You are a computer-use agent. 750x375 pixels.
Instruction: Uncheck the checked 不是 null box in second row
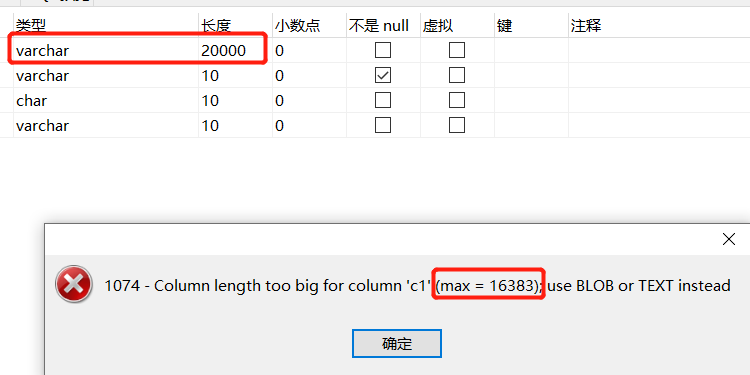click(383, 75)
